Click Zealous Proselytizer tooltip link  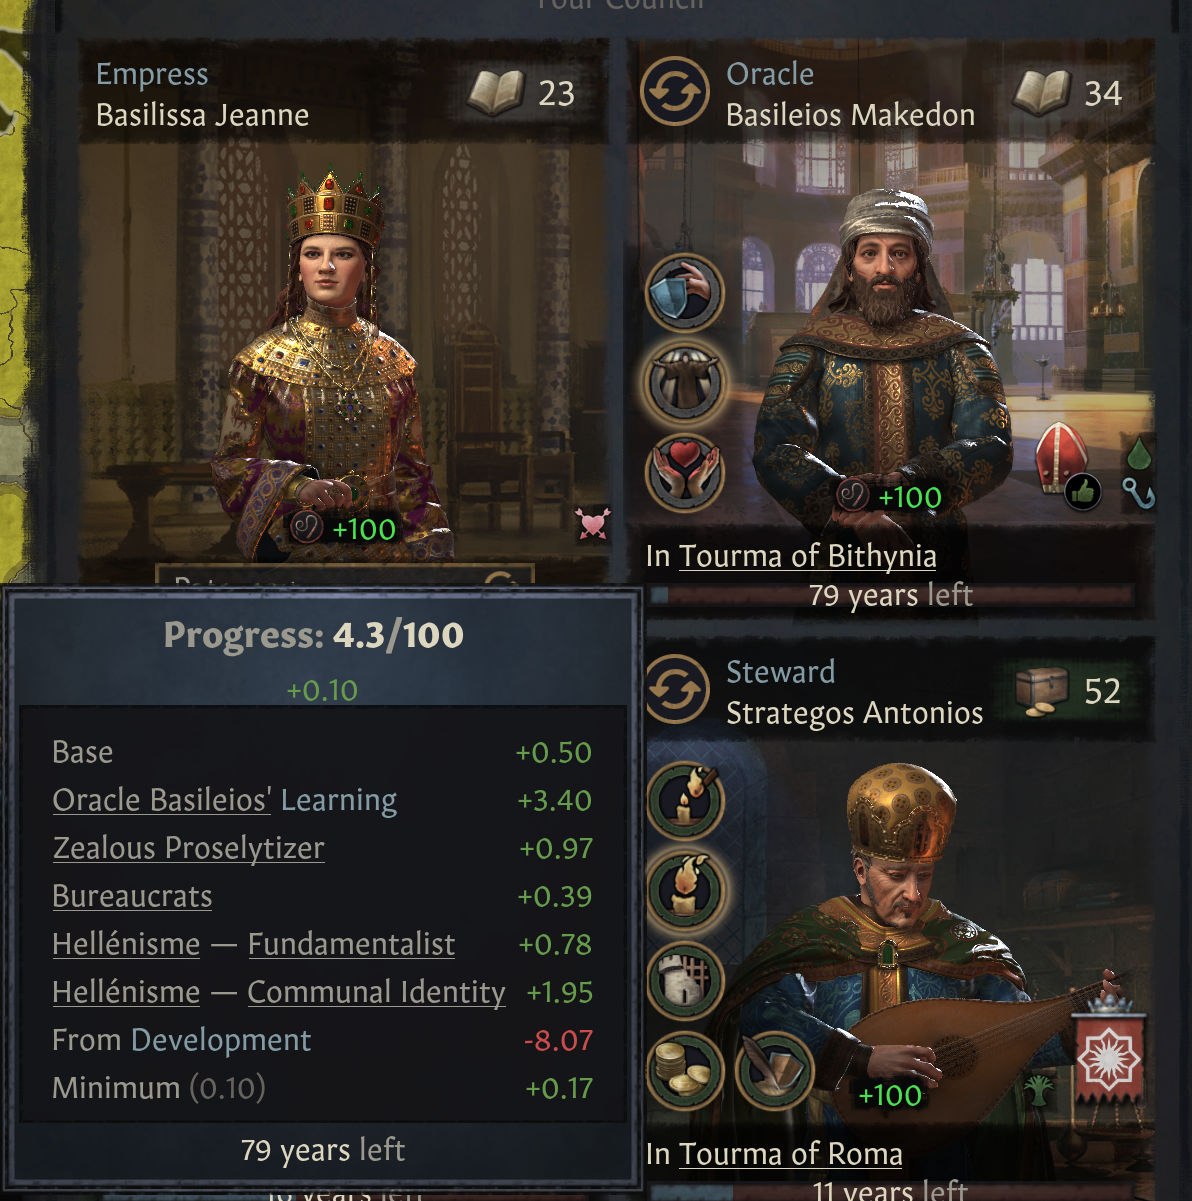(x=189, y=848)
